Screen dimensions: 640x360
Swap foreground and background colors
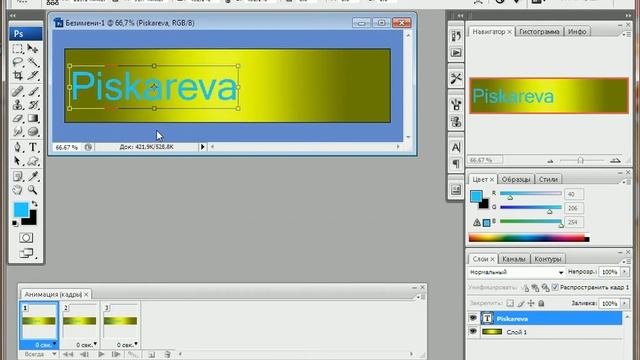coord(35,204)
